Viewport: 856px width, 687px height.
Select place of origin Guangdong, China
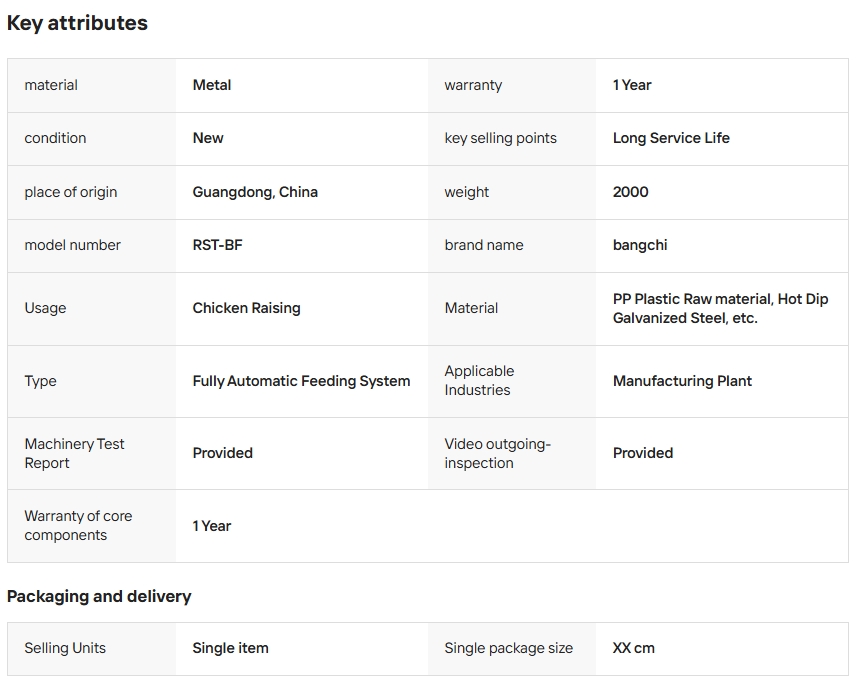[255, 192]
